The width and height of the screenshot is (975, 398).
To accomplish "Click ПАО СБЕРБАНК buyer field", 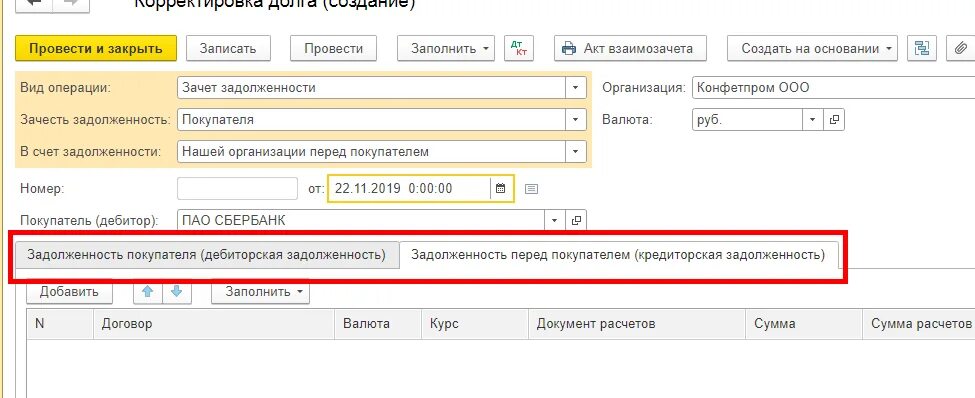I will [x=361, y=220].
